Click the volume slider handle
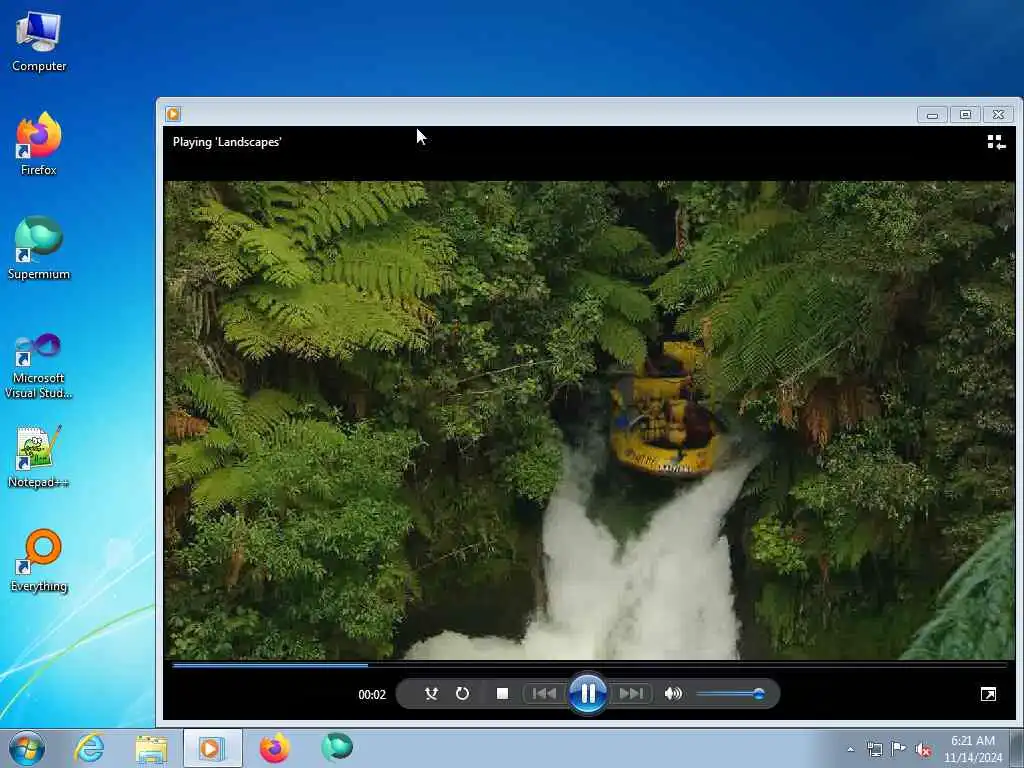 [759, 694]
